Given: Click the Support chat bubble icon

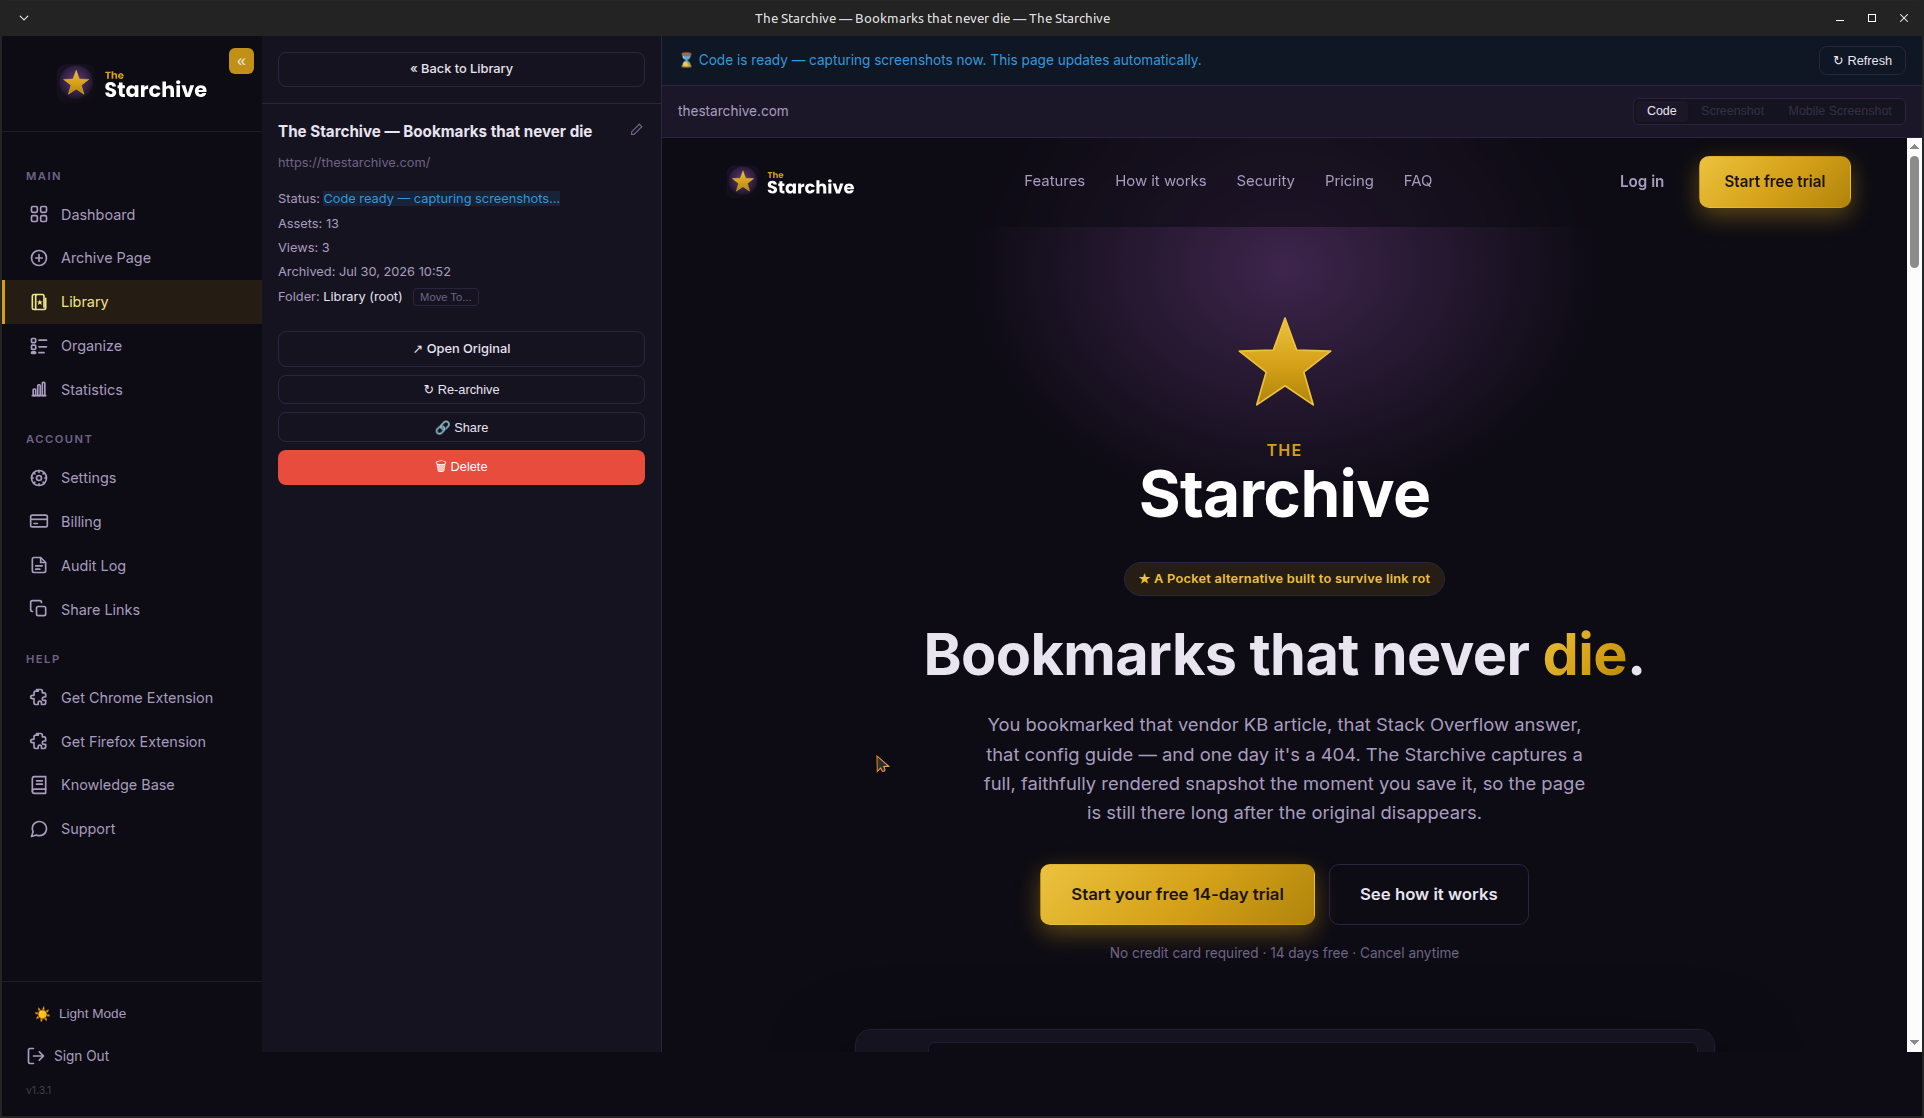Looking at the screenshot, I should tap(39, 829).
